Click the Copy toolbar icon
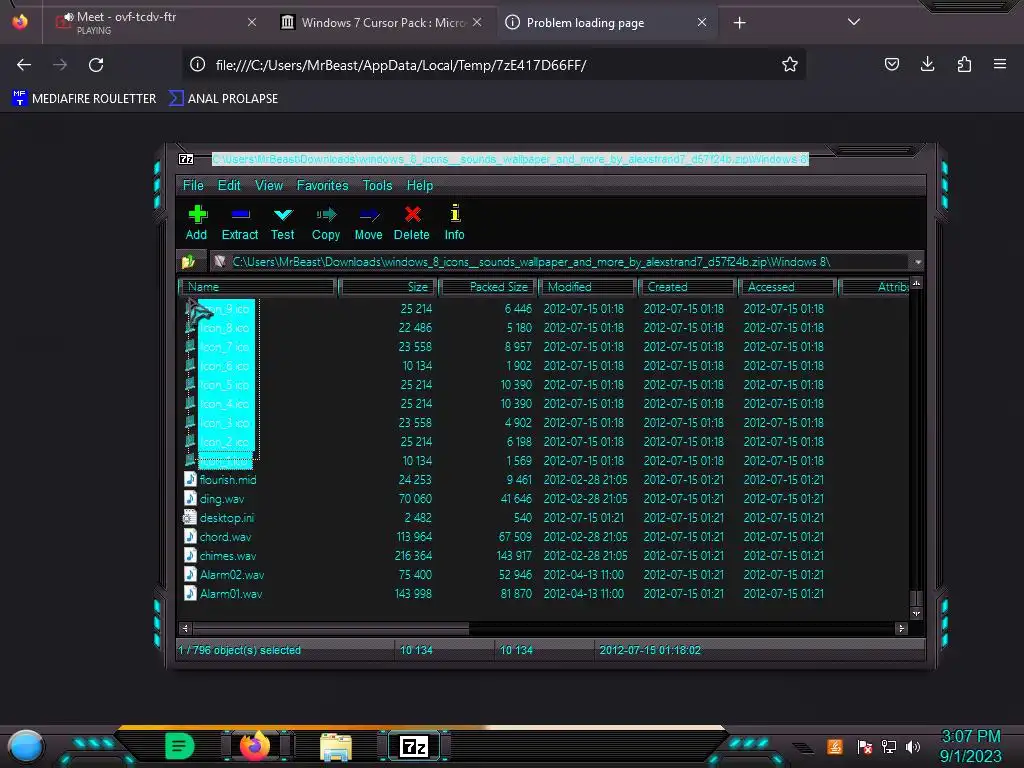 326,223
